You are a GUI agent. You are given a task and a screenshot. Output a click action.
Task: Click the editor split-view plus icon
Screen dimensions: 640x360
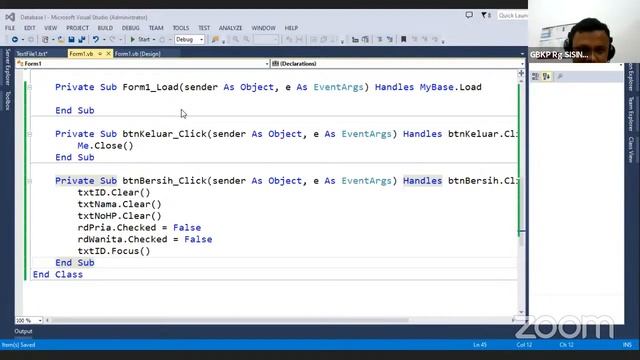point(521,73)
